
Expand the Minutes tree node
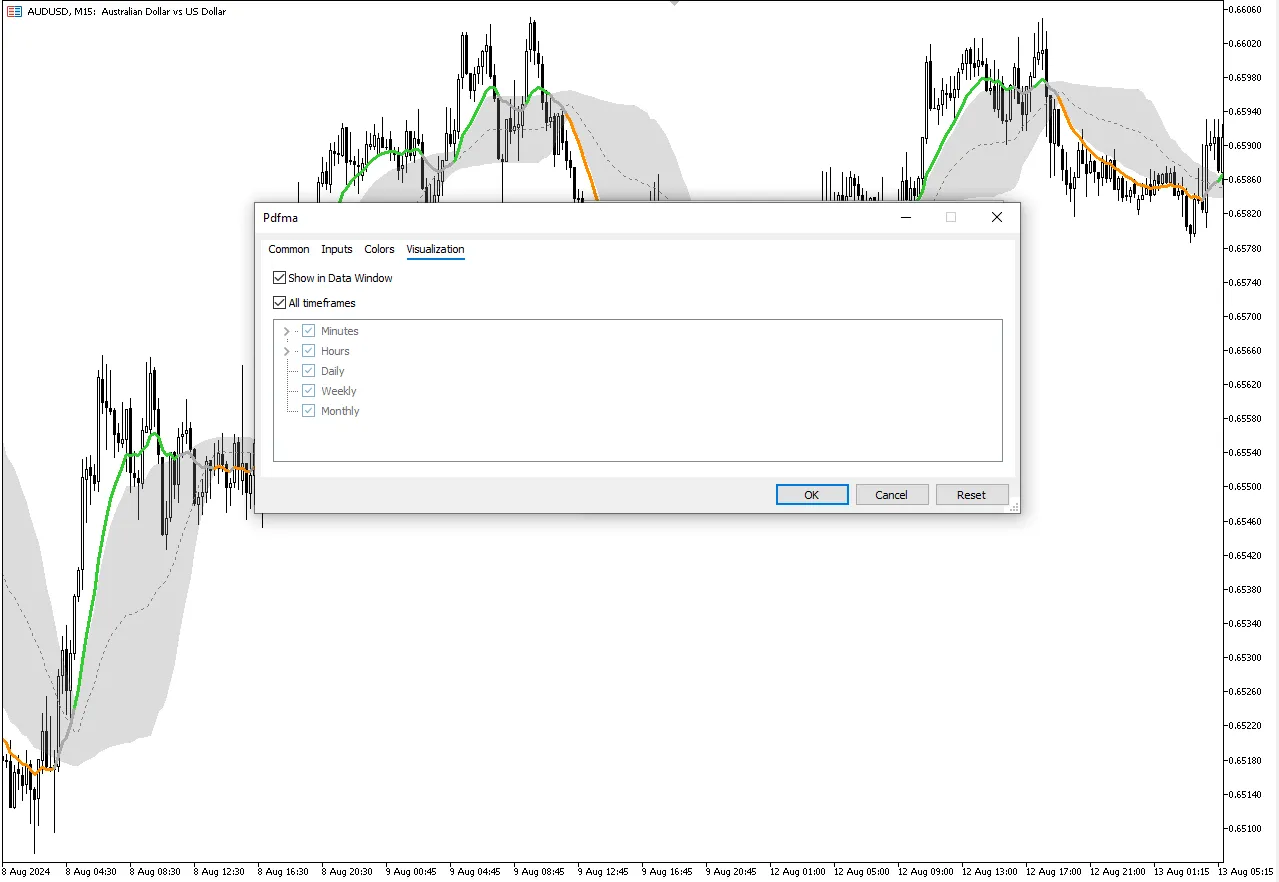(x=287, y=331)
